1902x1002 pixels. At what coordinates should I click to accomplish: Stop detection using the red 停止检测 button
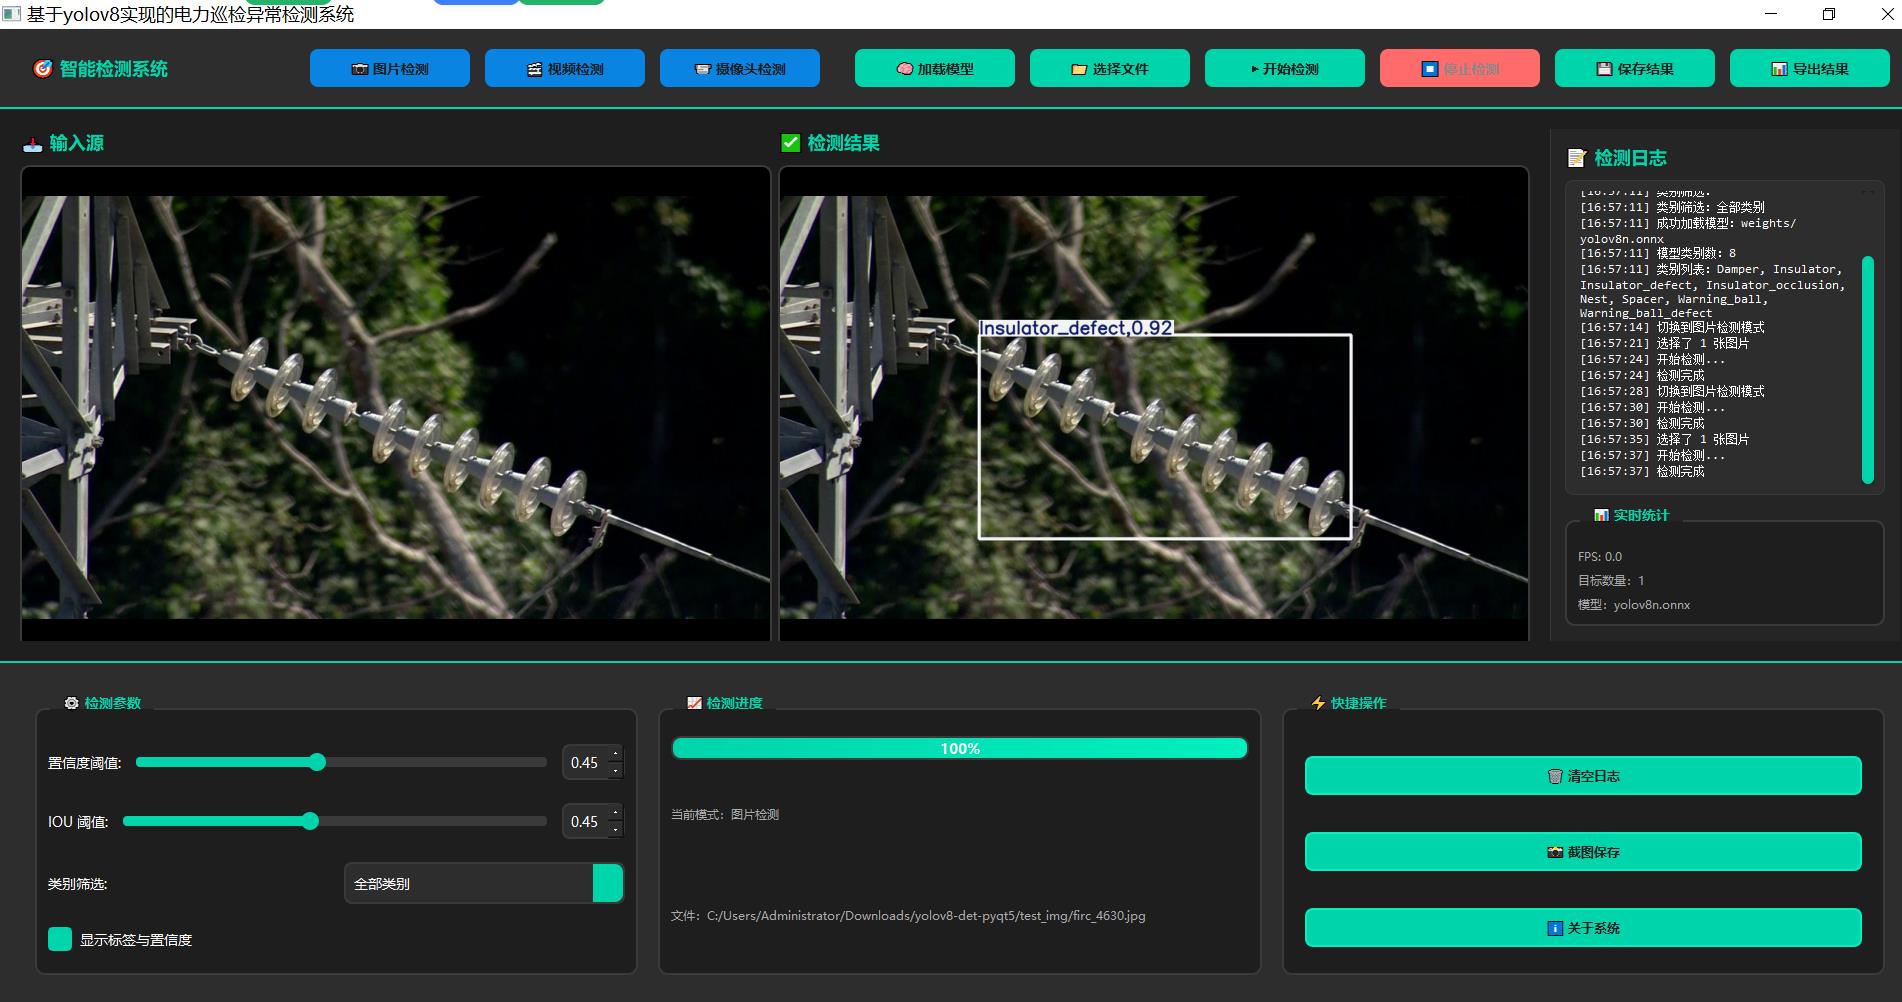(1460, 68)
